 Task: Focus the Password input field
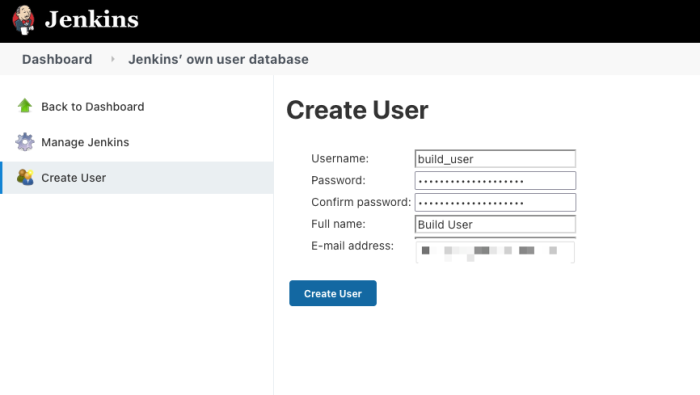495,181
